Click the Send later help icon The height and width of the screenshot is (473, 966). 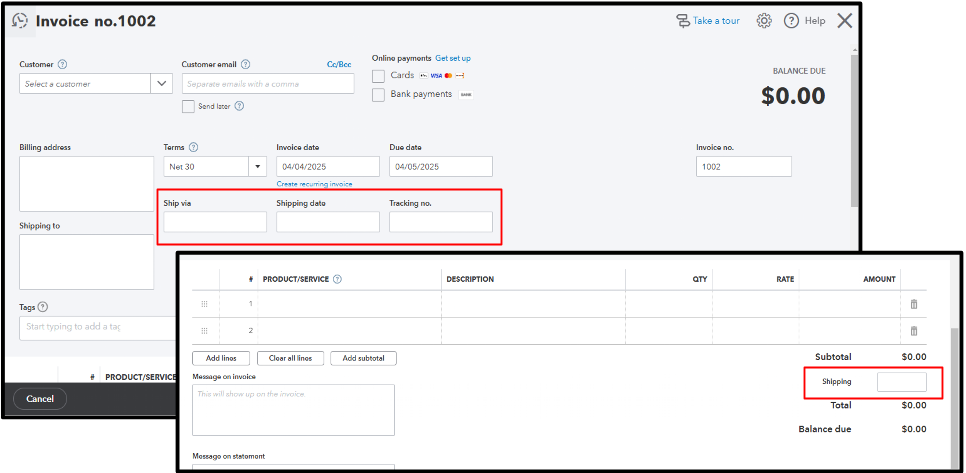240,106
